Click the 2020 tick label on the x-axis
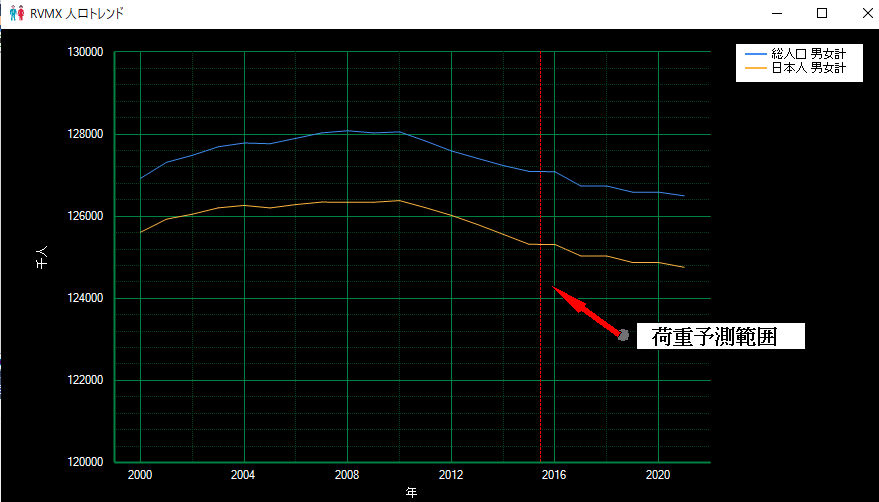The image size is (879, 502). coord(658,474)
